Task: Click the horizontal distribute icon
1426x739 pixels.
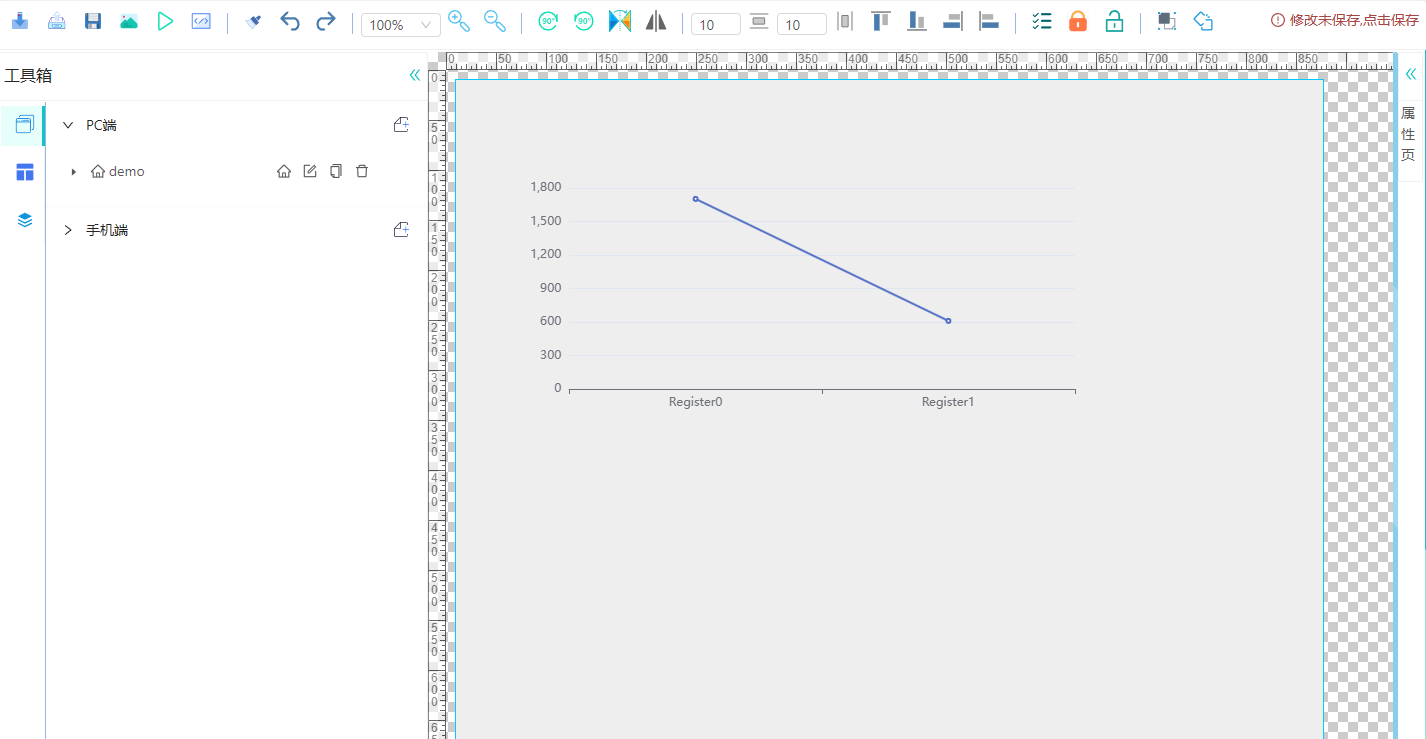Action: pyautogui.click(x=845, y=21)
